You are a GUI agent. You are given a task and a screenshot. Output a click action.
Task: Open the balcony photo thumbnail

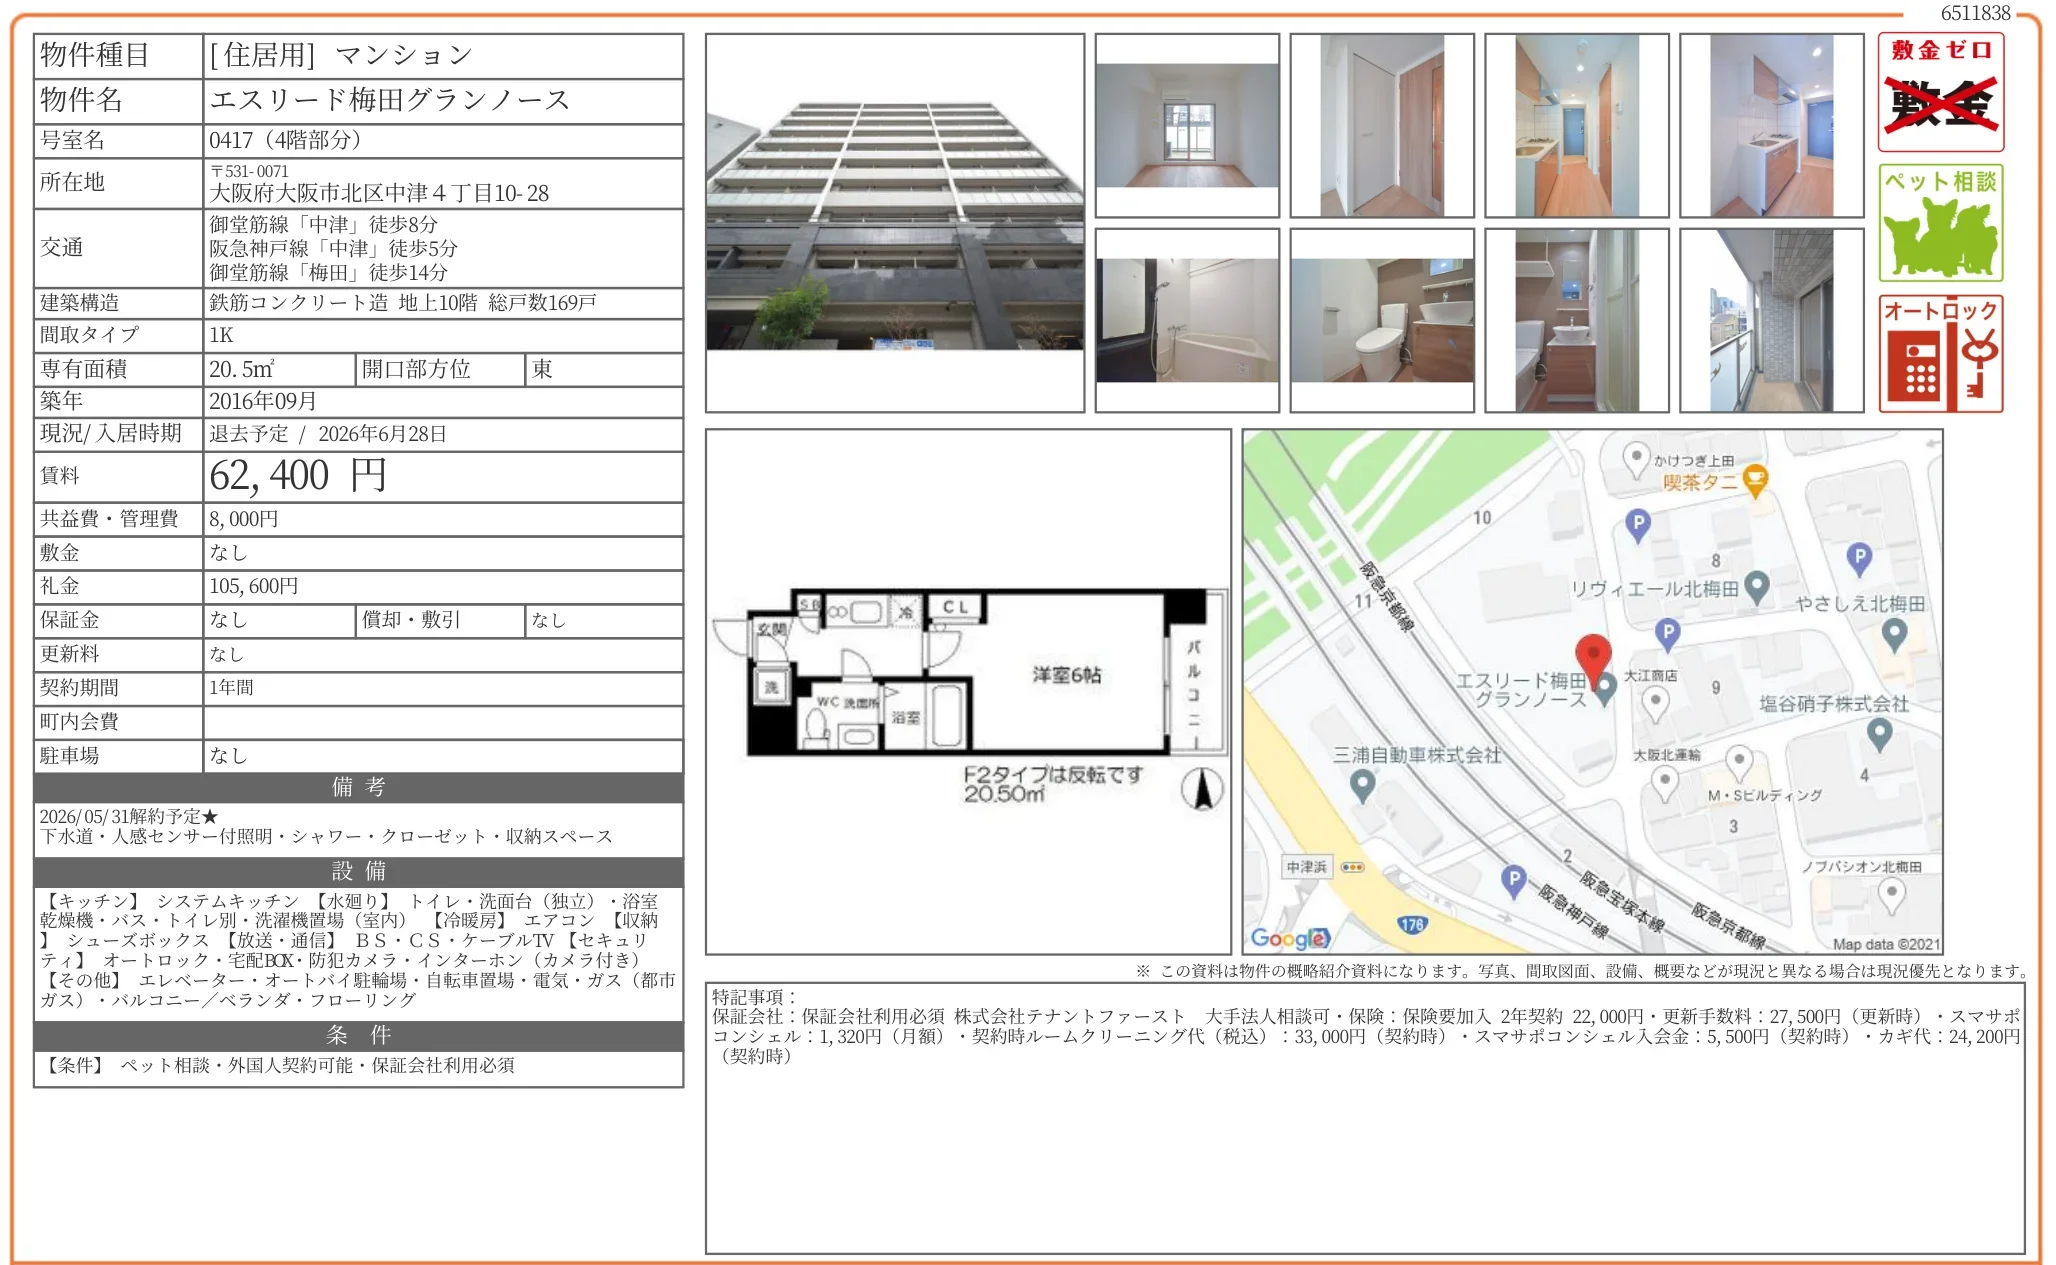point(1771,321)
